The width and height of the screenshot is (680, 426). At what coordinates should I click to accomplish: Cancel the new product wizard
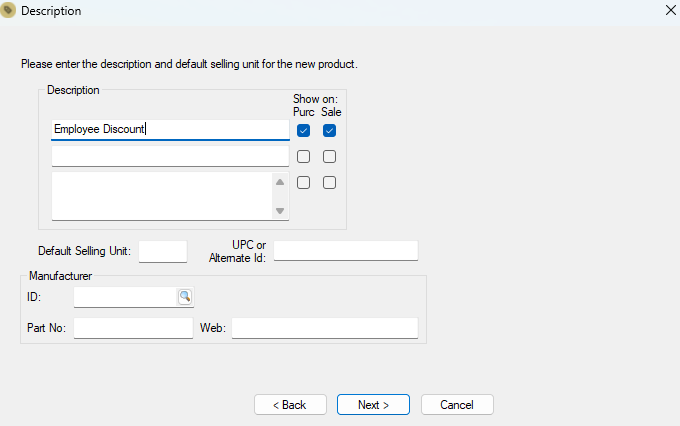click(x=457, y=405)
